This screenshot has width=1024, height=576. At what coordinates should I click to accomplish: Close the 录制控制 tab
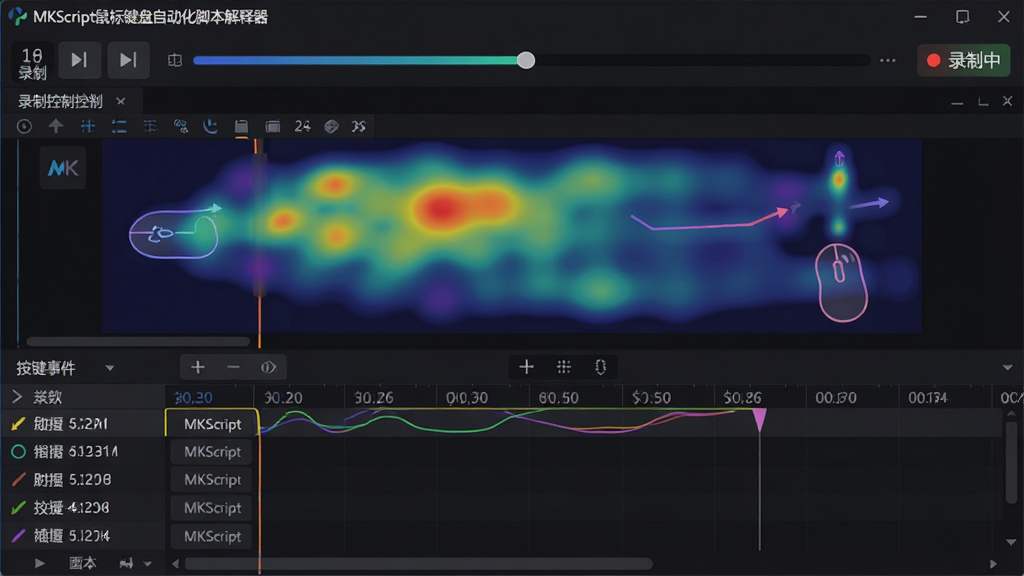pyautogui.click(x=120, y=101)
